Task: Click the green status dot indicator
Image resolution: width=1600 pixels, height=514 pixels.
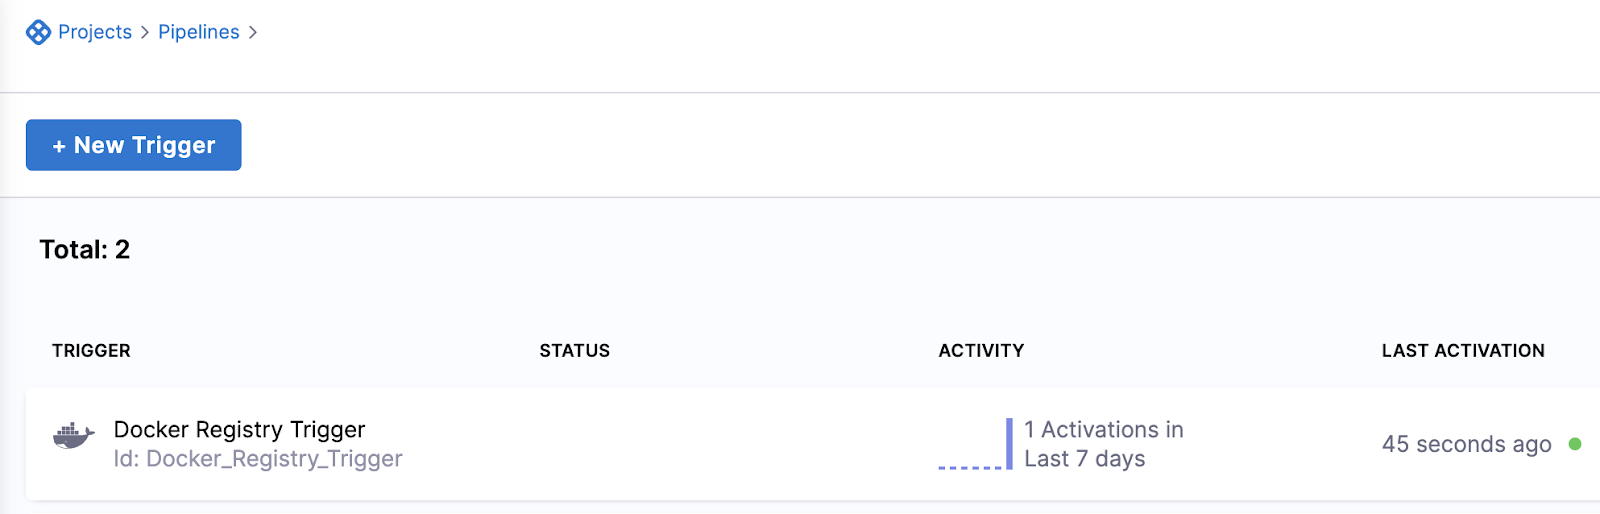Action: (x=1575, y=444)
